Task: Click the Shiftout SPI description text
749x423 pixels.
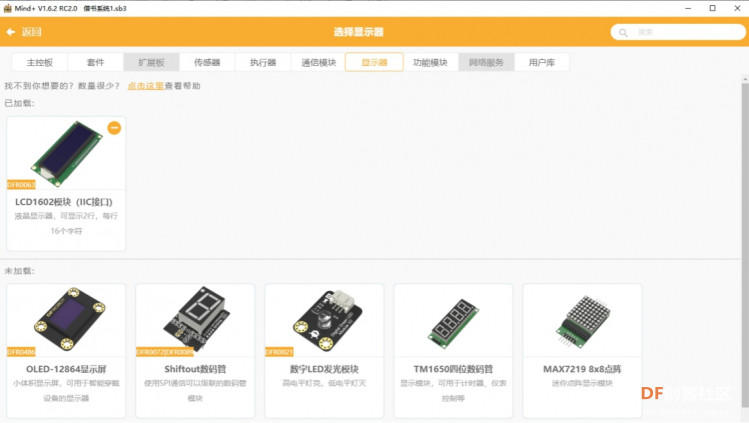Action: click(x=195, y=391)
